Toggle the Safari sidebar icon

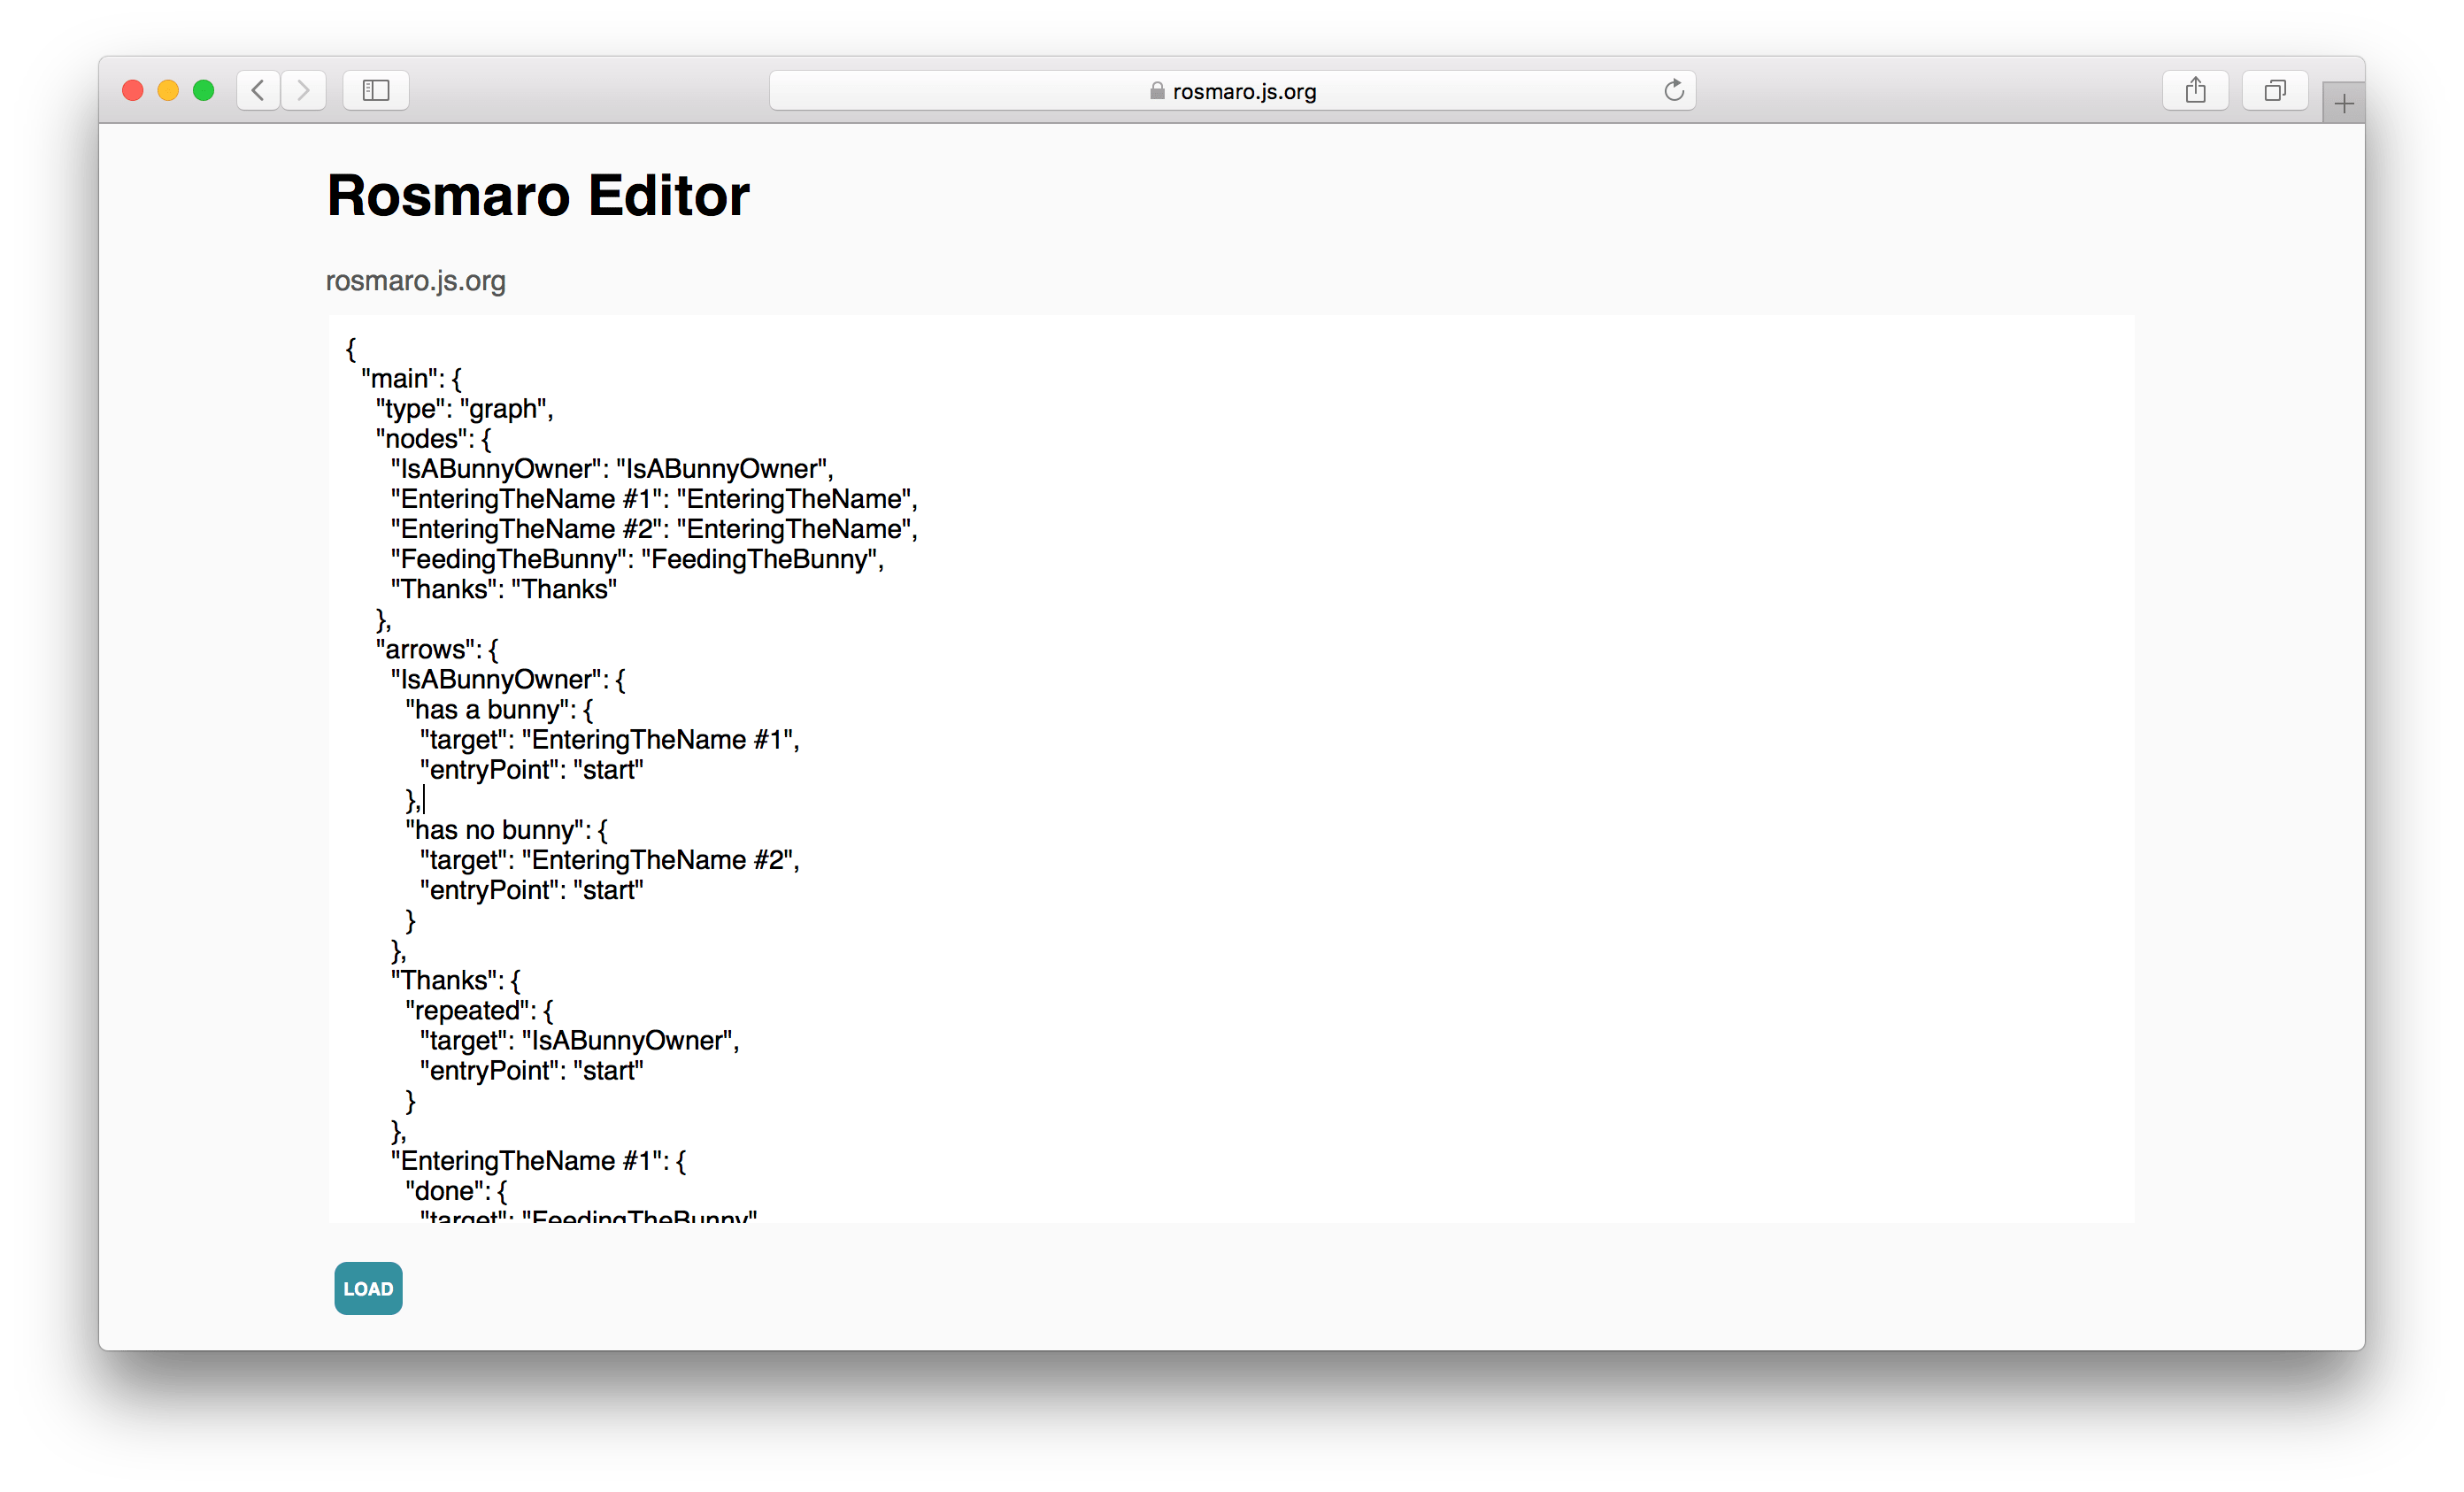point(376,91)
